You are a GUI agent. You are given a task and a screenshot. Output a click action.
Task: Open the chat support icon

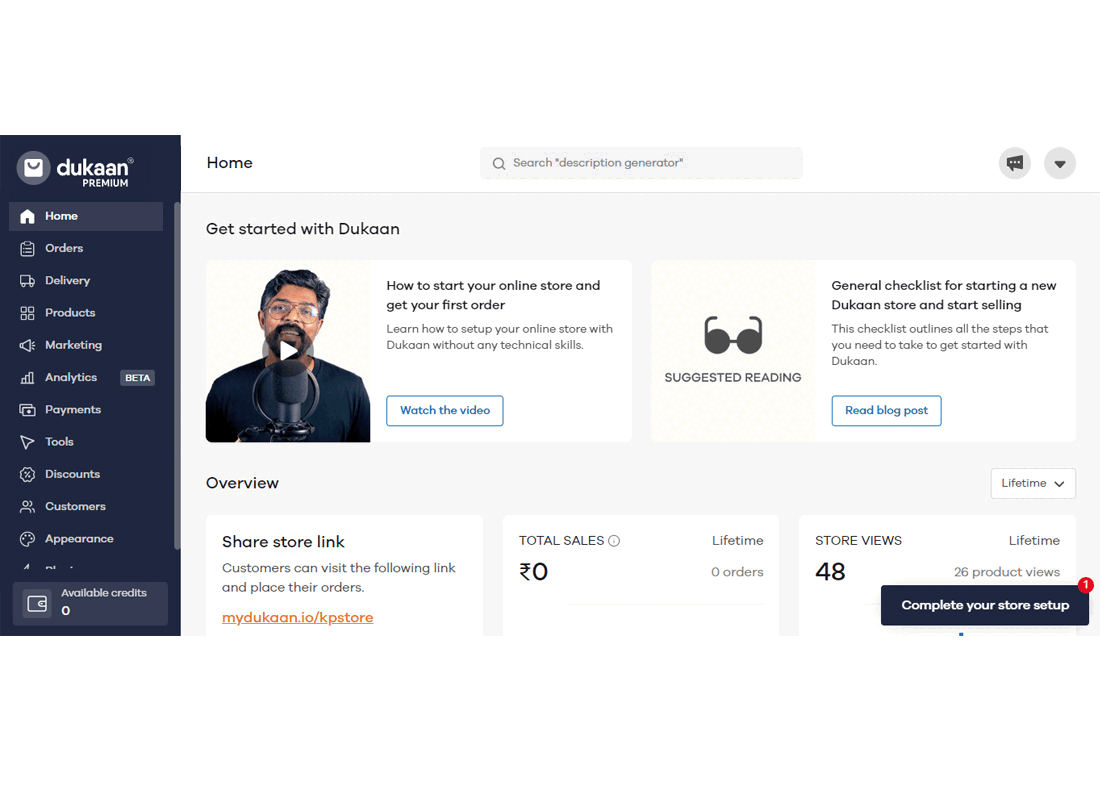pyautogui.click(x=1014, y=162)
